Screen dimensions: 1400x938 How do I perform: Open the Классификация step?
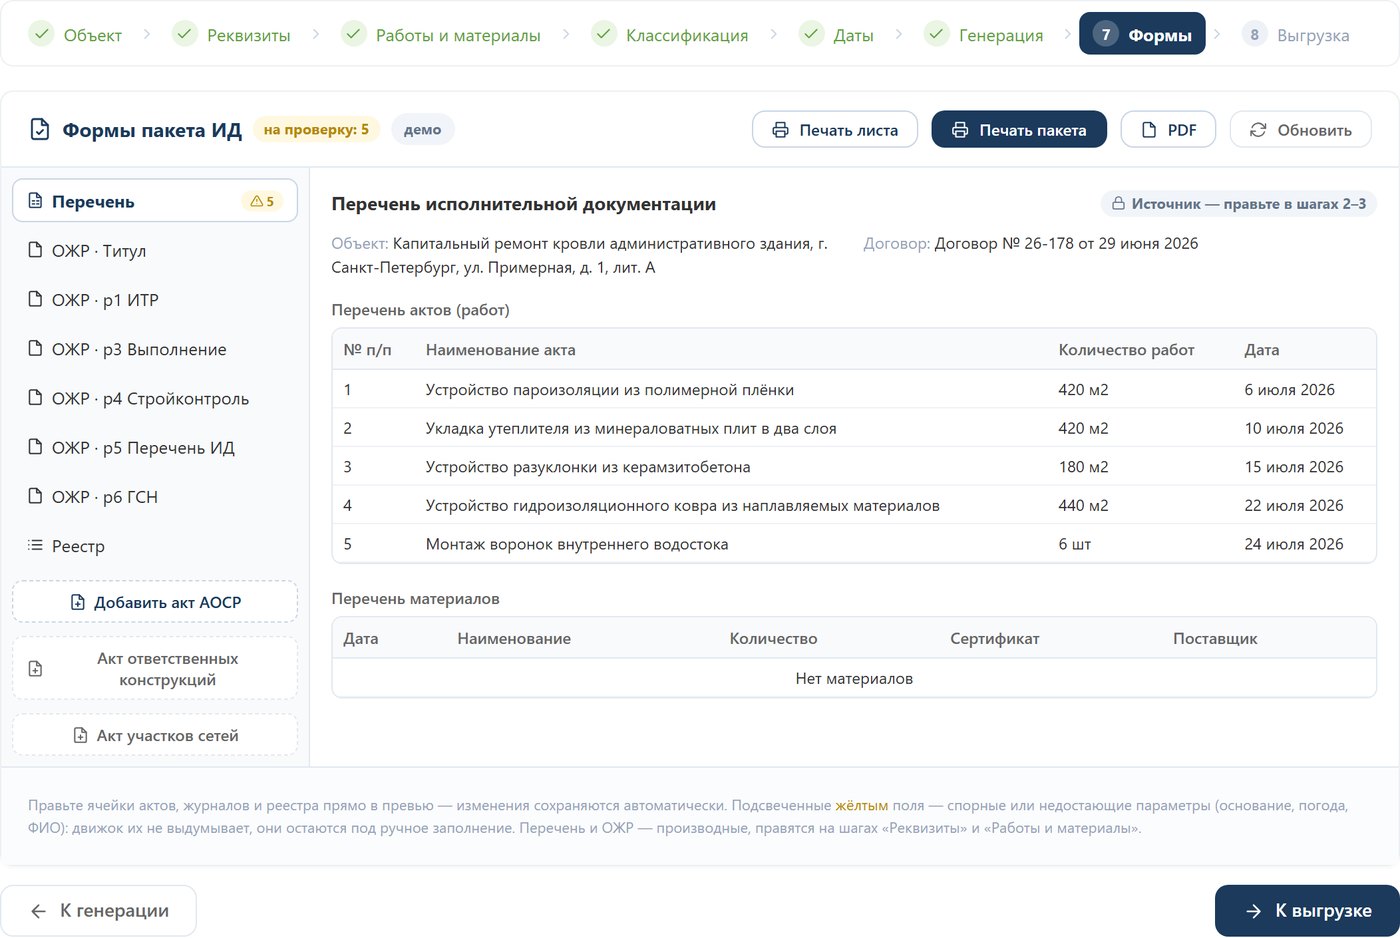669,35
